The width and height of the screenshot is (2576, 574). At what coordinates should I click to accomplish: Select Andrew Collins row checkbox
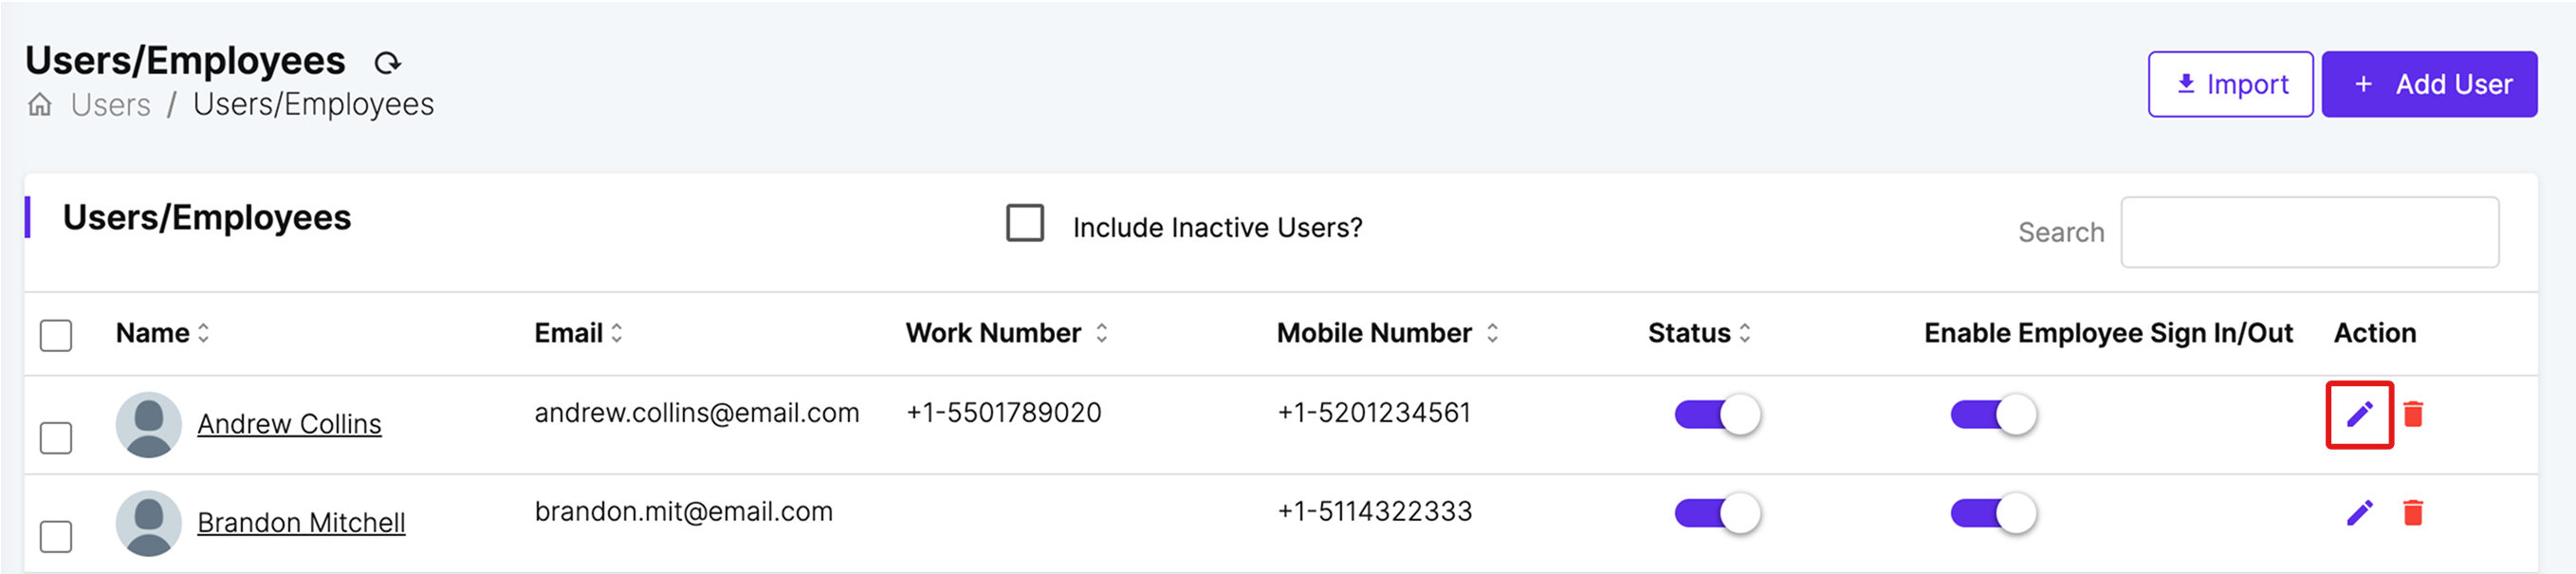tap(56, 438)
